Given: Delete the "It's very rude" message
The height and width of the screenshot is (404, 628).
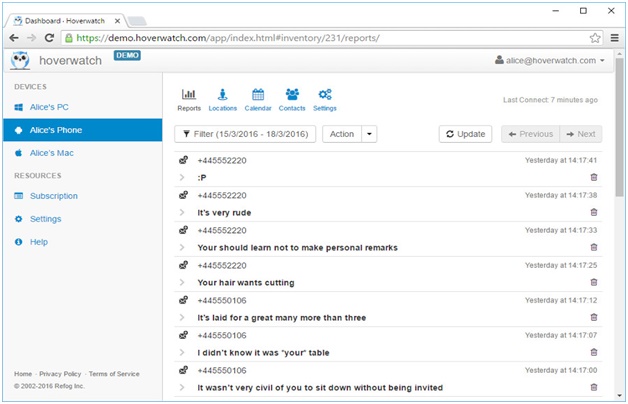Looking at the screenshot, I should (x=594, y=212).
